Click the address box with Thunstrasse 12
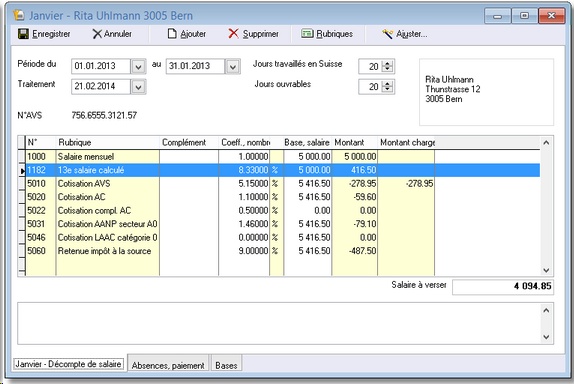Image resolution: width=574 pixels, height=384 pixels. 486,92
